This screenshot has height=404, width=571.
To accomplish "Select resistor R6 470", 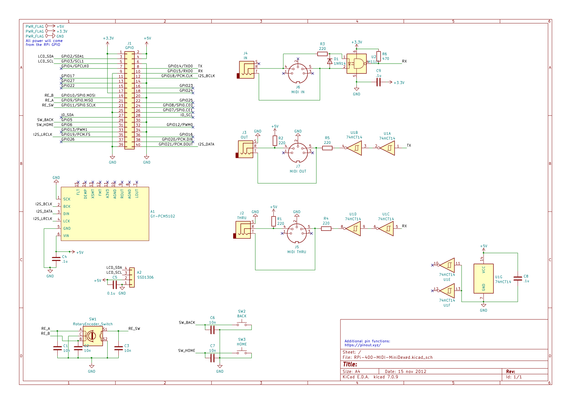I will coord(379,56).
